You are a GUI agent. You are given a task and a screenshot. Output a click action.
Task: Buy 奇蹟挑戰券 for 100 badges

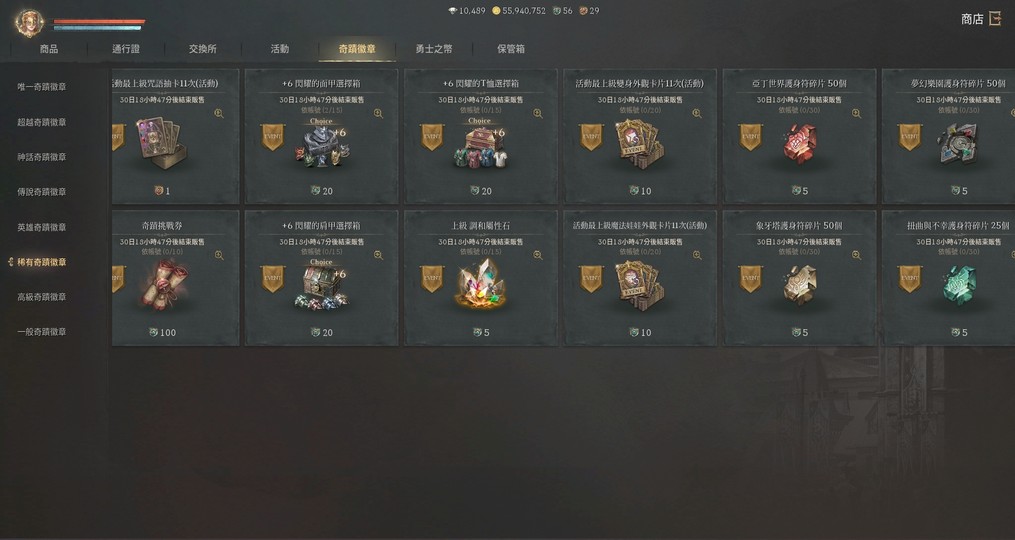pyautogui.click(x=162, y=332)
